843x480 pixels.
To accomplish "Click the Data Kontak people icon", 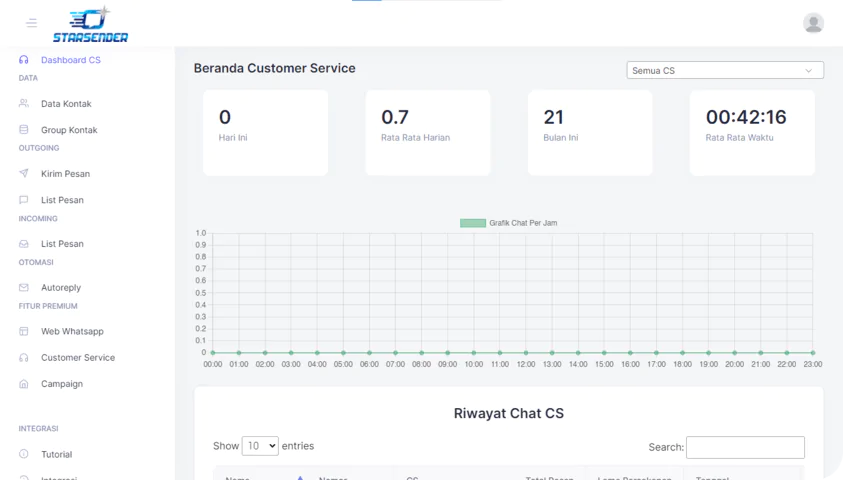I will (24, 104).
